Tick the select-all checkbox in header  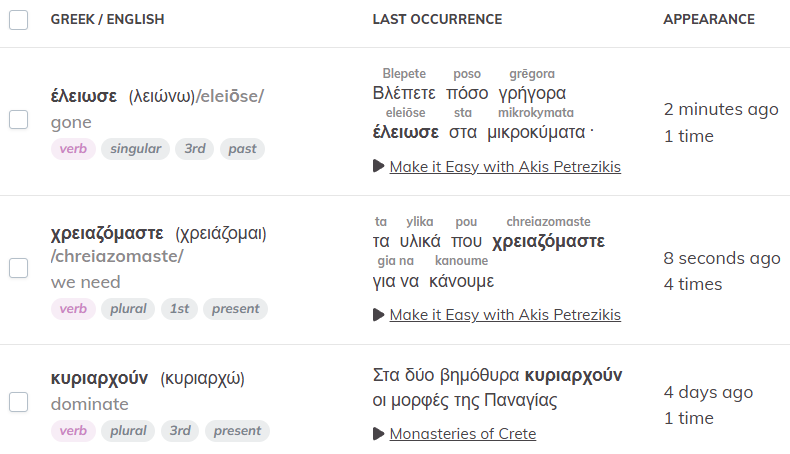click(x=19, y=20)
